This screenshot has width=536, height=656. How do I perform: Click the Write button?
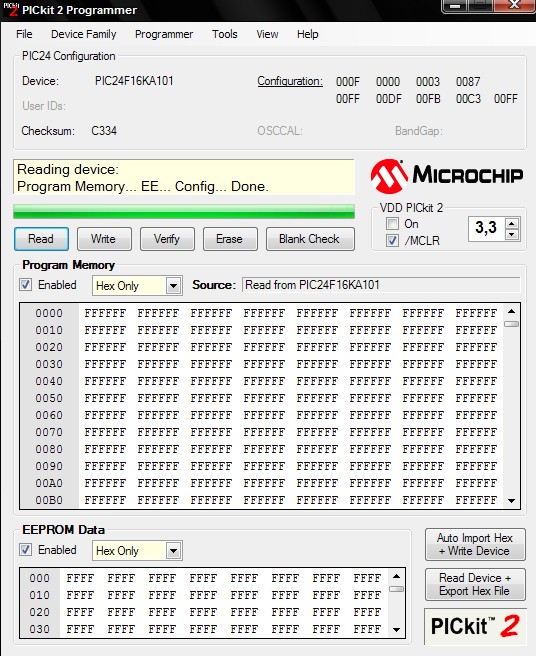pyautogui.click(x=104, y=239)
